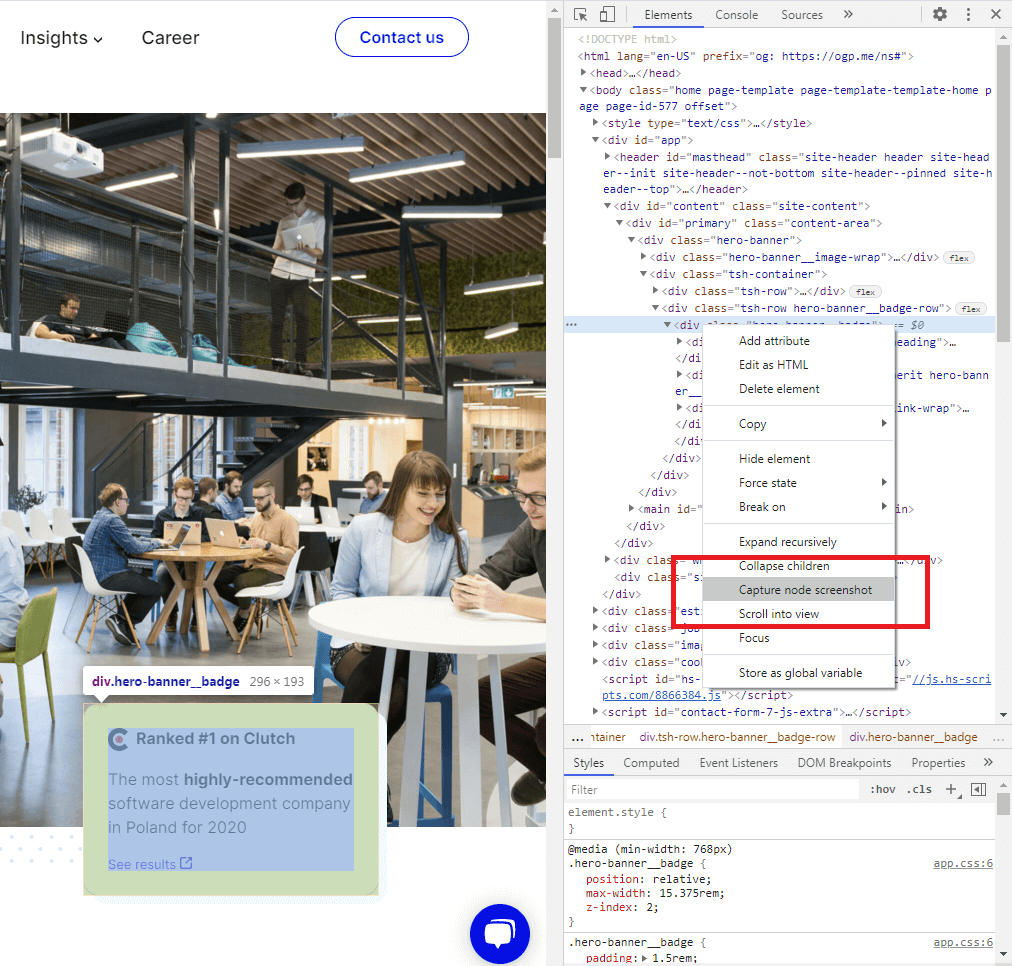Select Edit as HTML
Image resolution: width=1013 pixels, height=966 pixels.
pos(799,365)
